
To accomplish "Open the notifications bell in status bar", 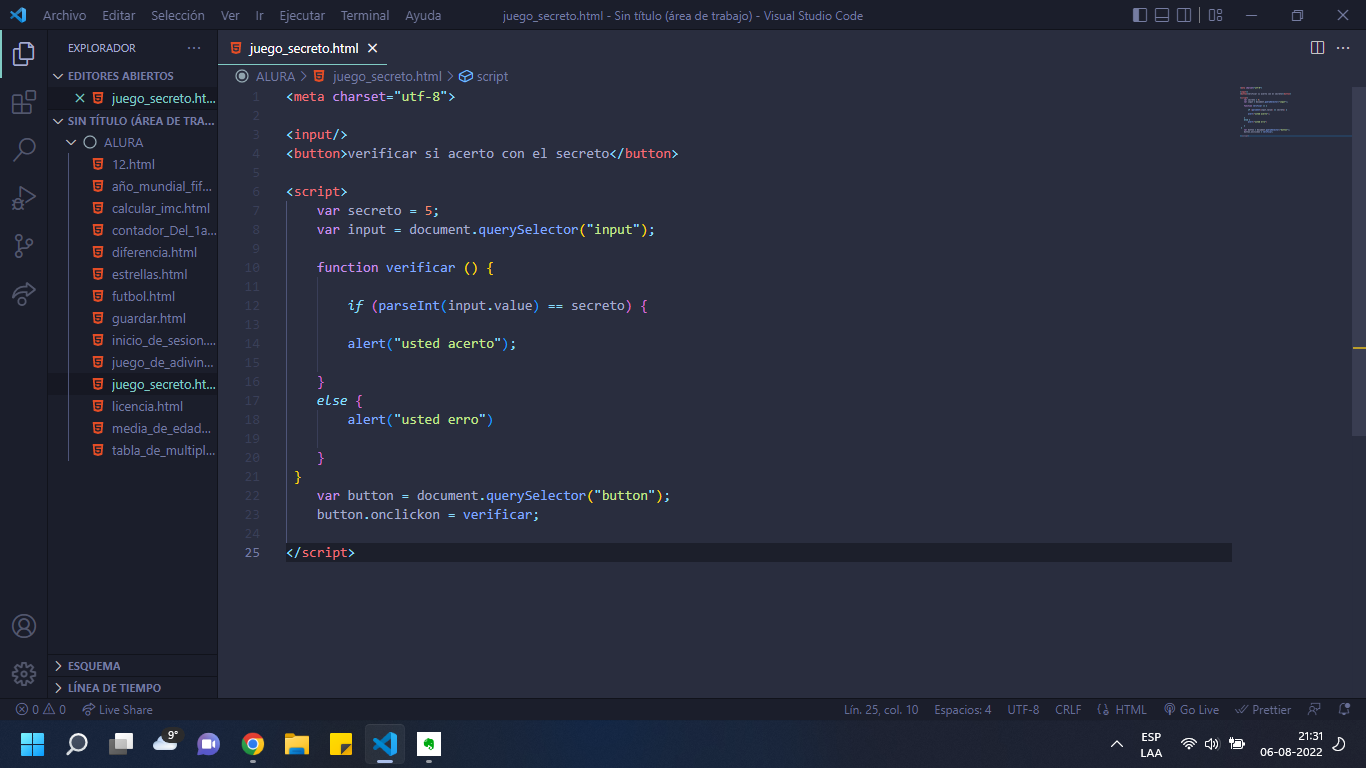I will tap(1343, 710).
